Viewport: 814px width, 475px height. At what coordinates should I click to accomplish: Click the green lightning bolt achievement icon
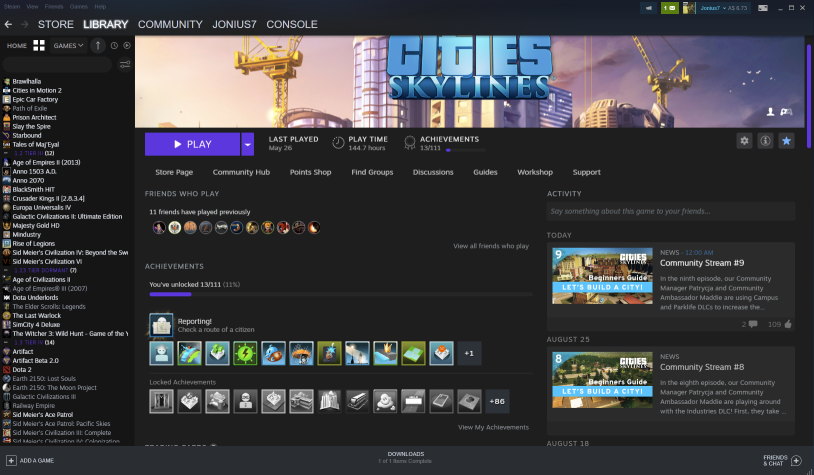(245, 354)
